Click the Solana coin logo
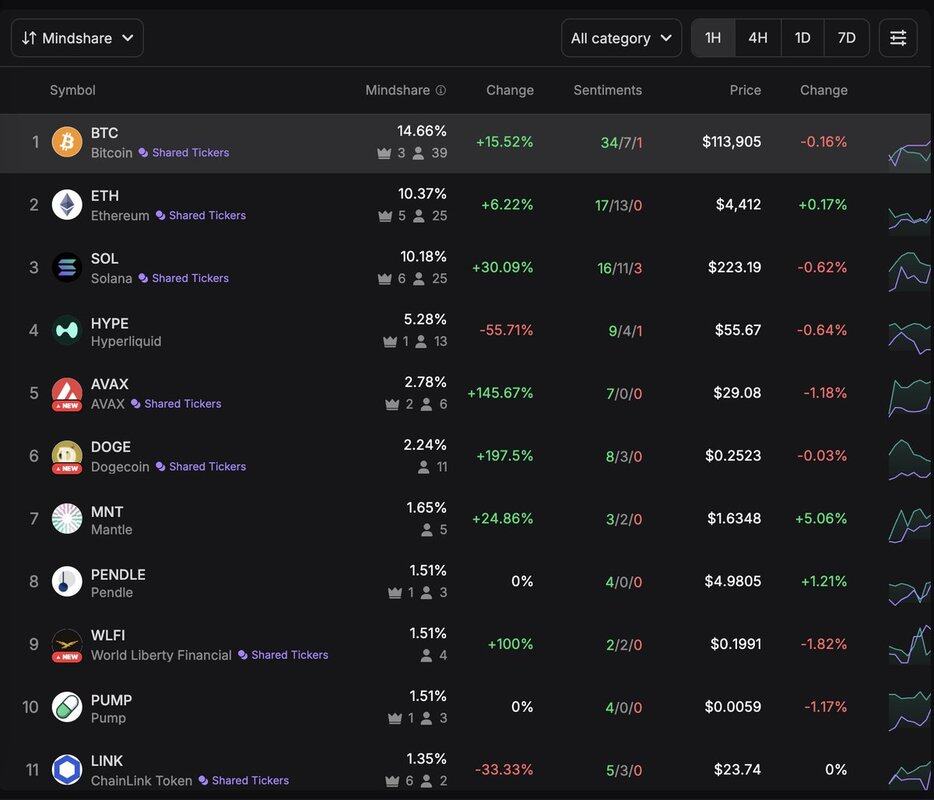934x800 pixels. click(x=67, y=267)
